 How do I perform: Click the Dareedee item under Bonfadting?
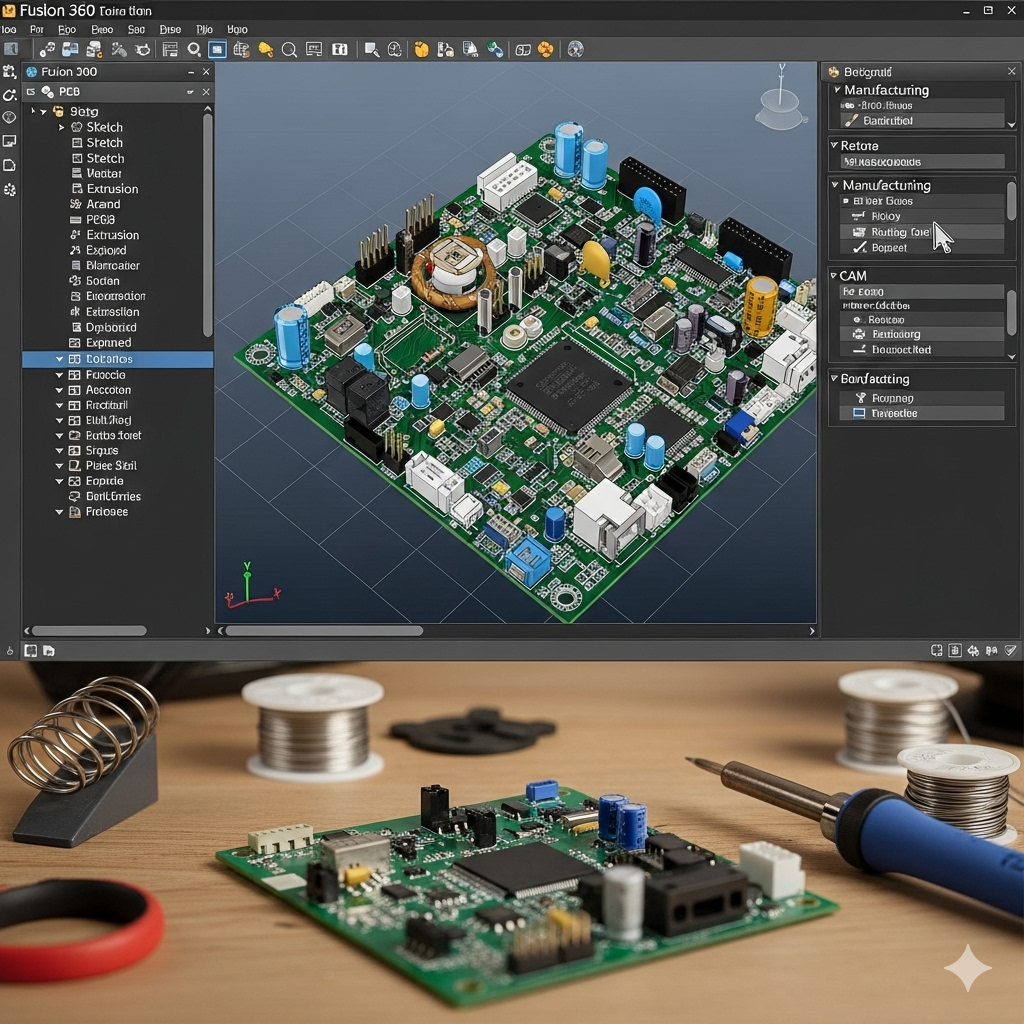click(923, 413)
